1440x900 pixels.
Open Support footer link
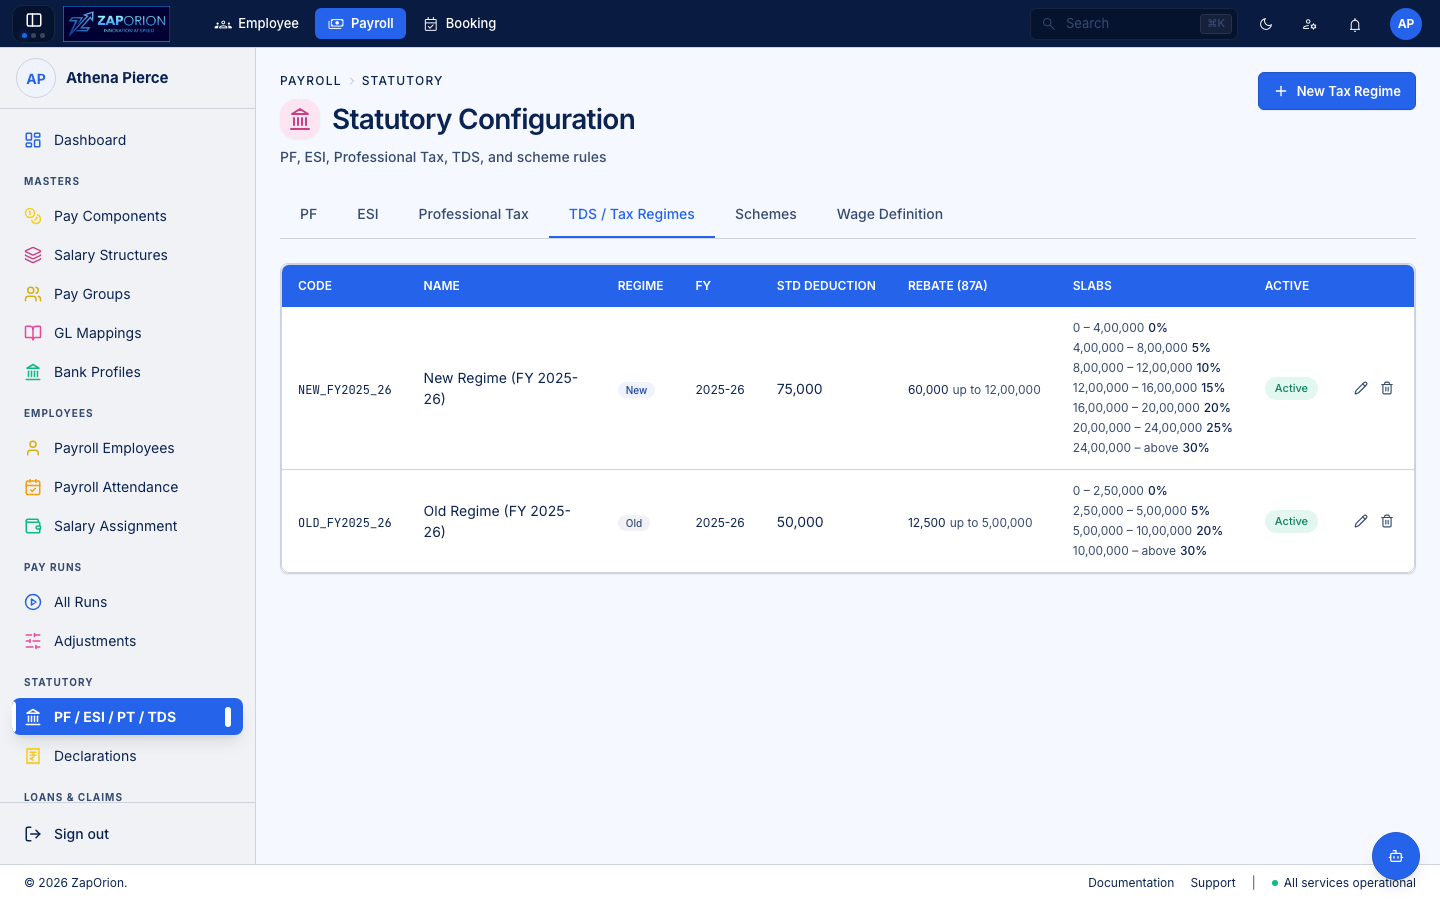tap(1213, 883)
